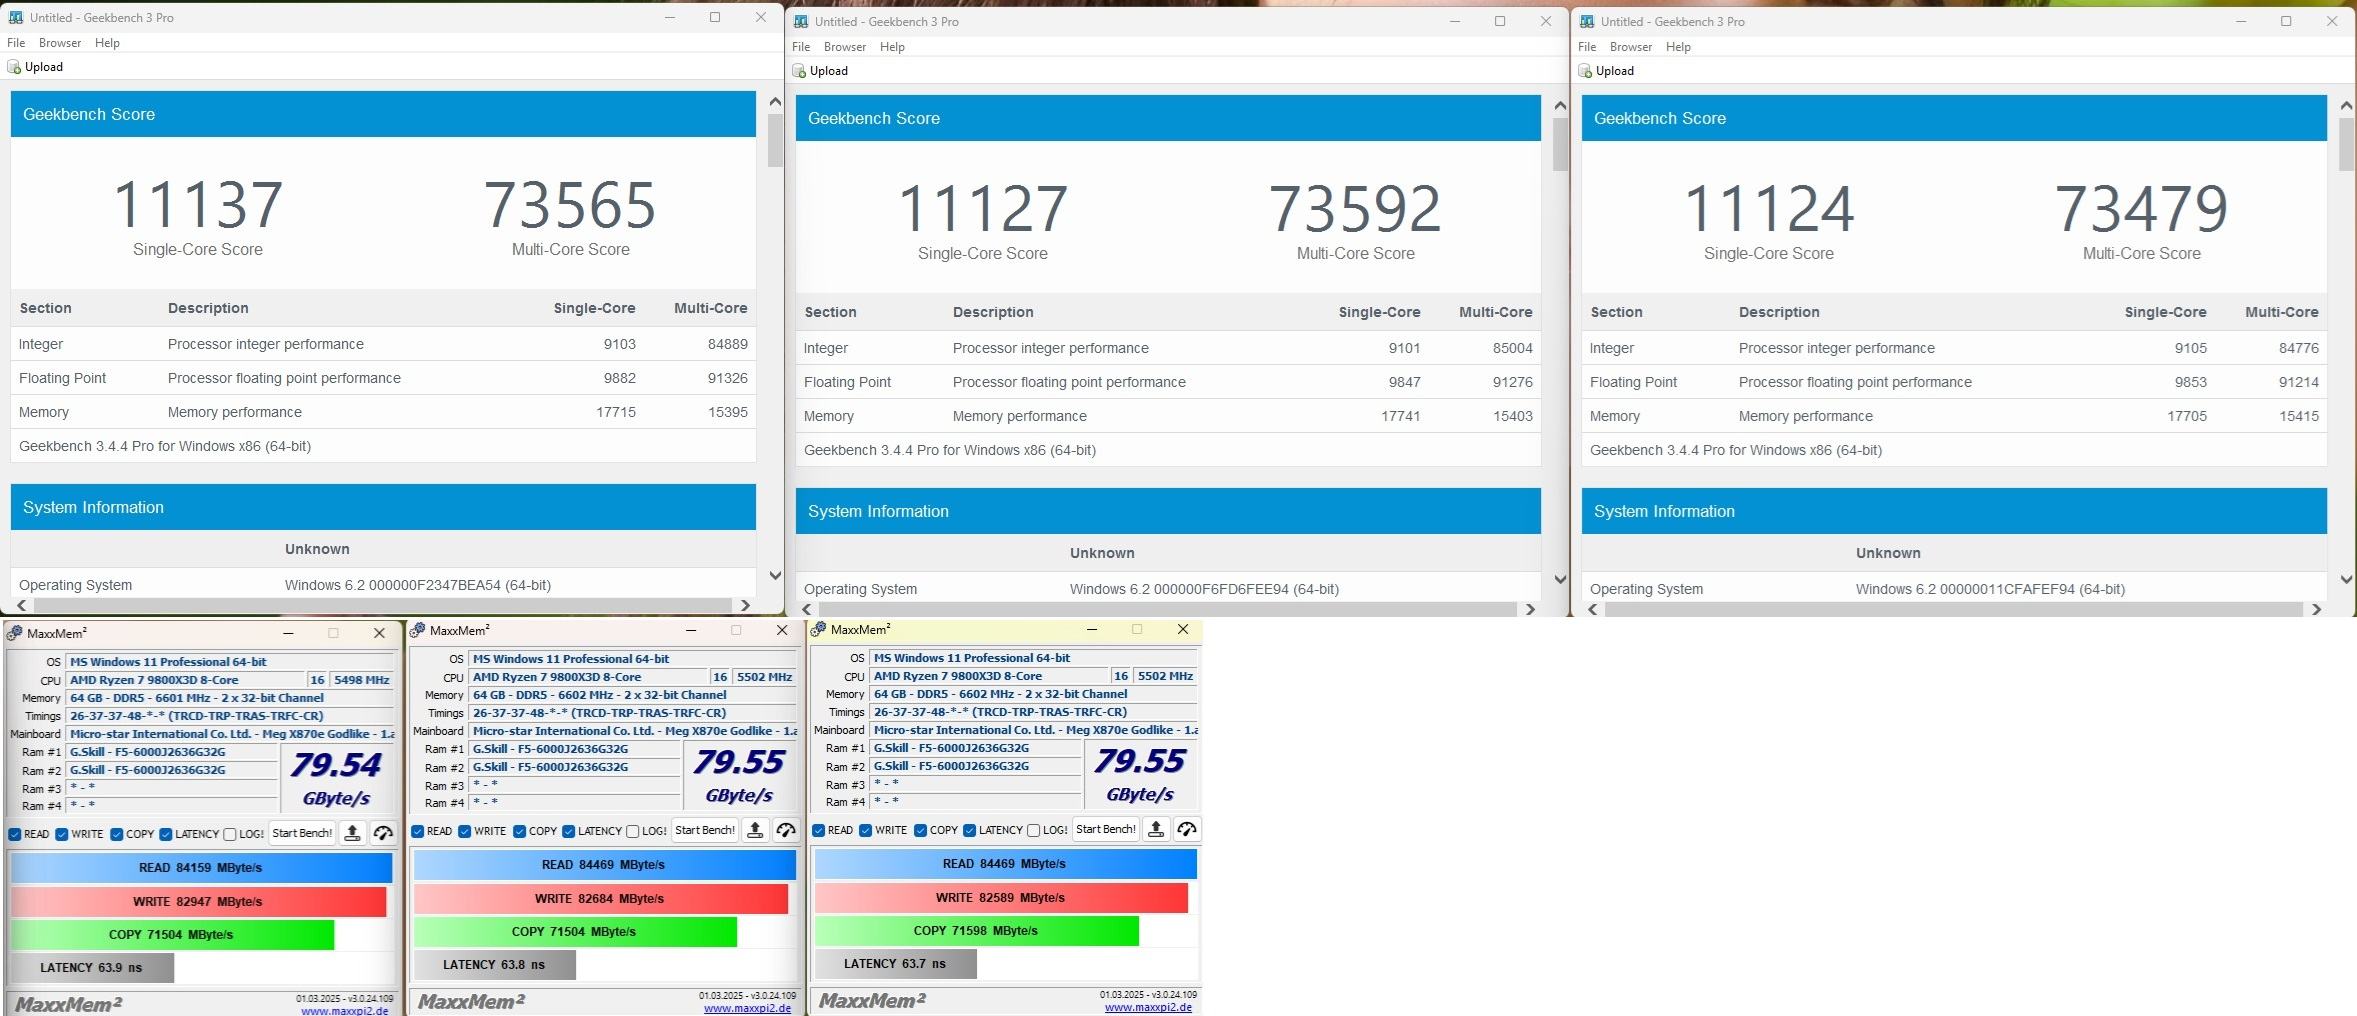Click the speedometer icon in the 63.8 ns MaxxMem window

[786, 830]
